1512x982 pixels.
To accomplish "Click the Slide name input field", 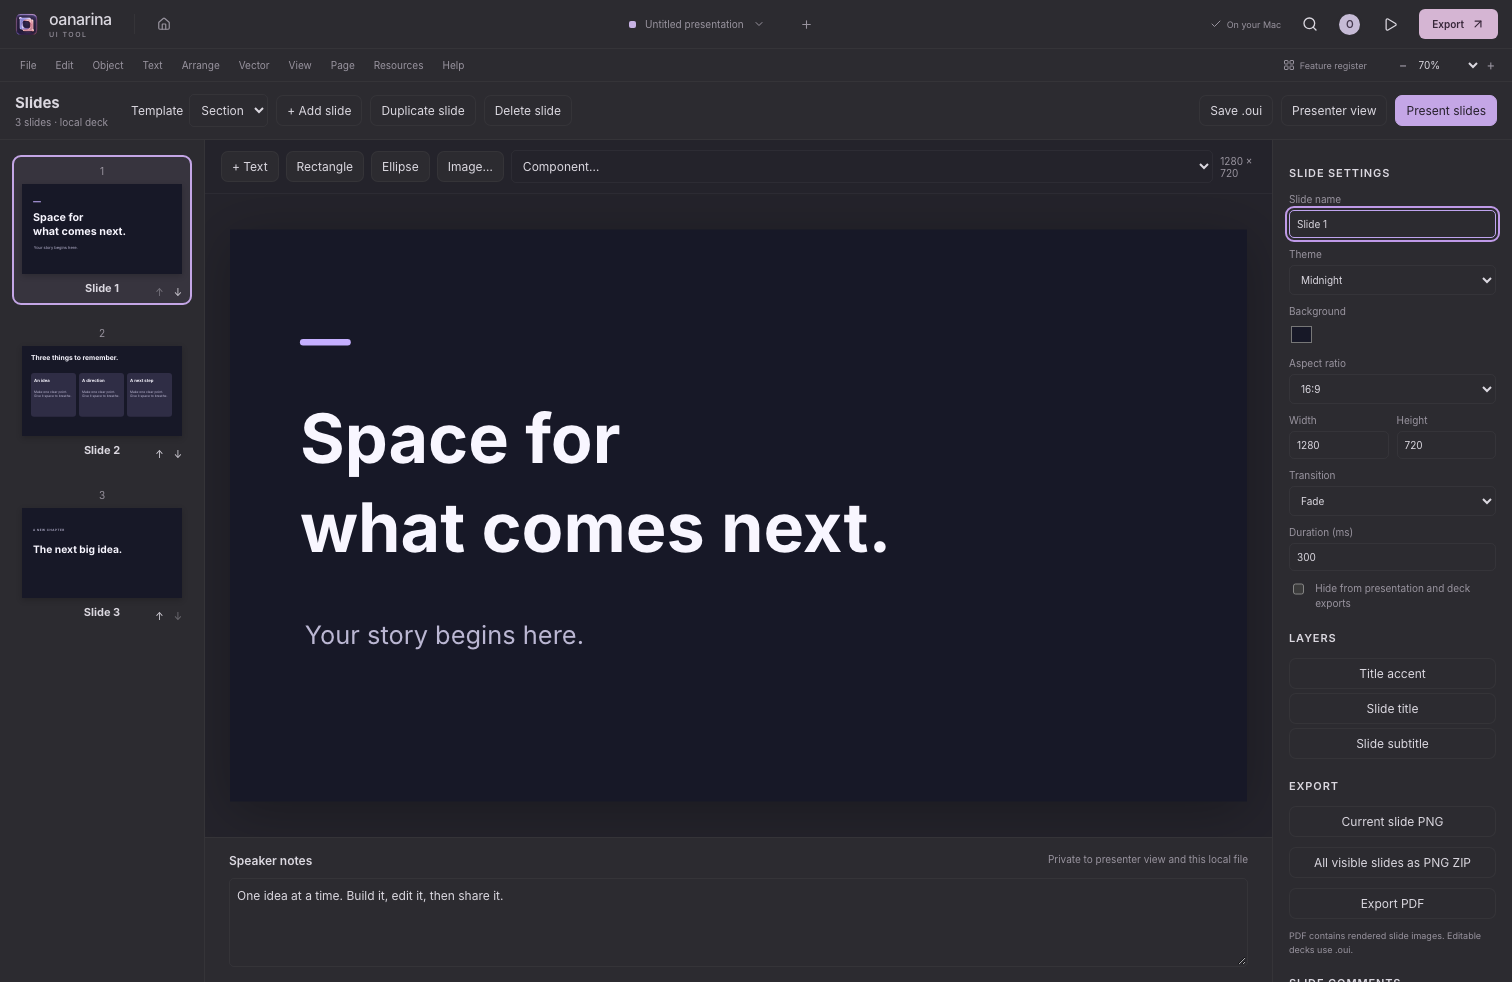I will click(x=1392, y=224).
